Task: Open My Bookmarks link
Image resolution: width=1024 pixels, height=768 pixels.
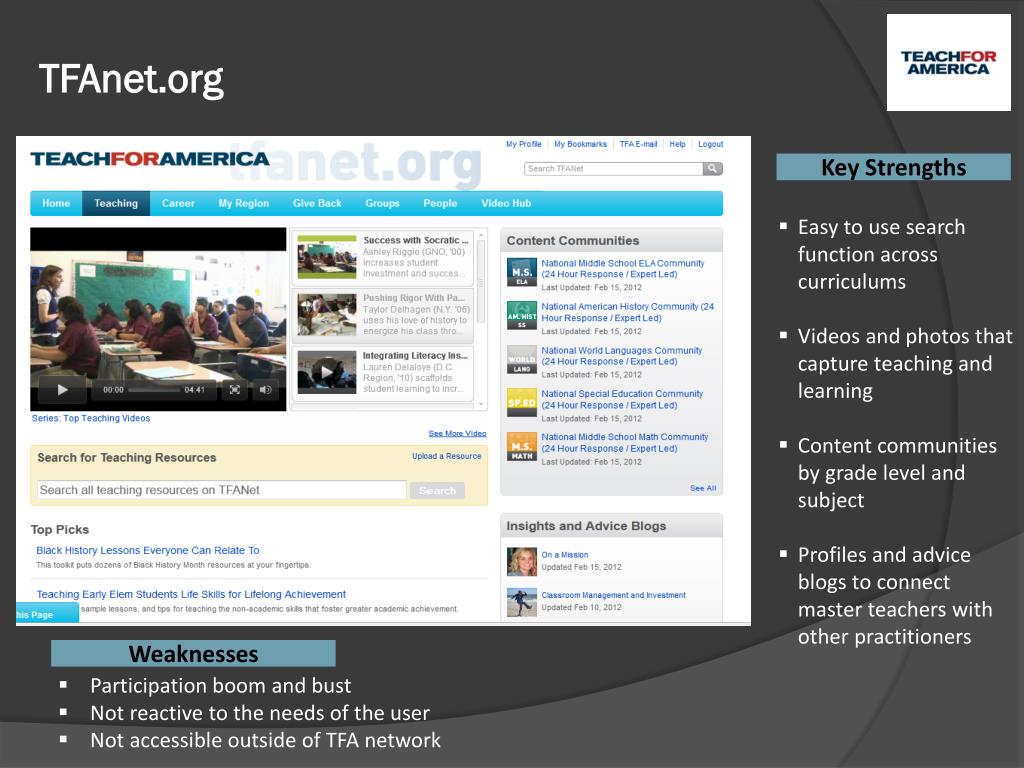Action: [581, 144]
